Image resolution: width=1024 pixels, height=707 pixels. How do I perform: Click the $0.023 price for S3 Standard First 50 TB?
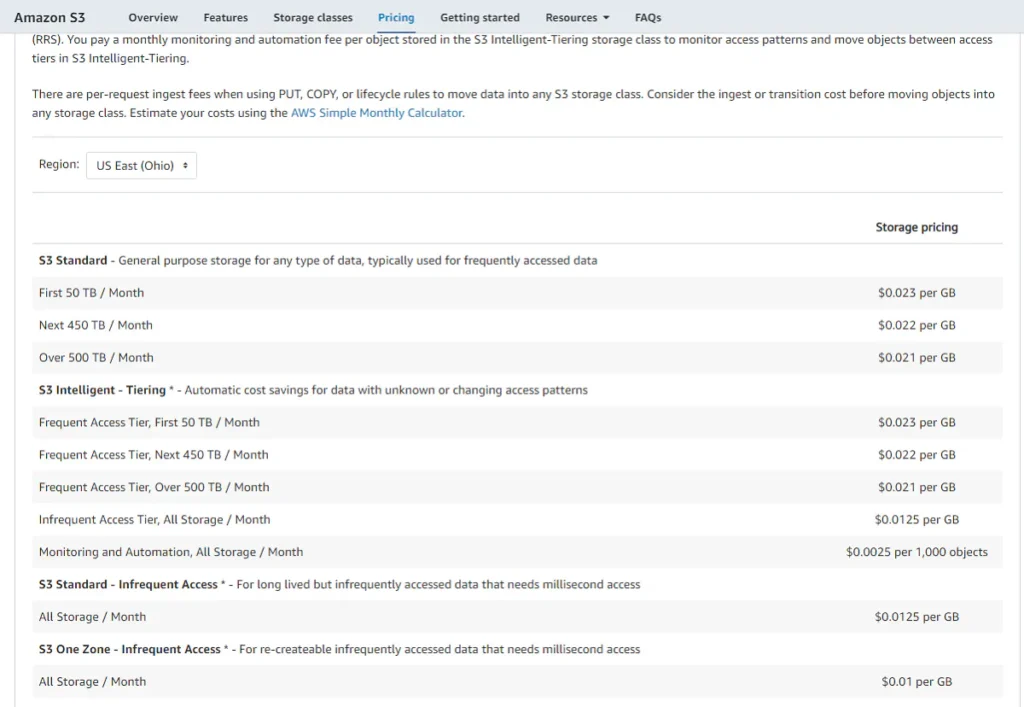point(916,293)
